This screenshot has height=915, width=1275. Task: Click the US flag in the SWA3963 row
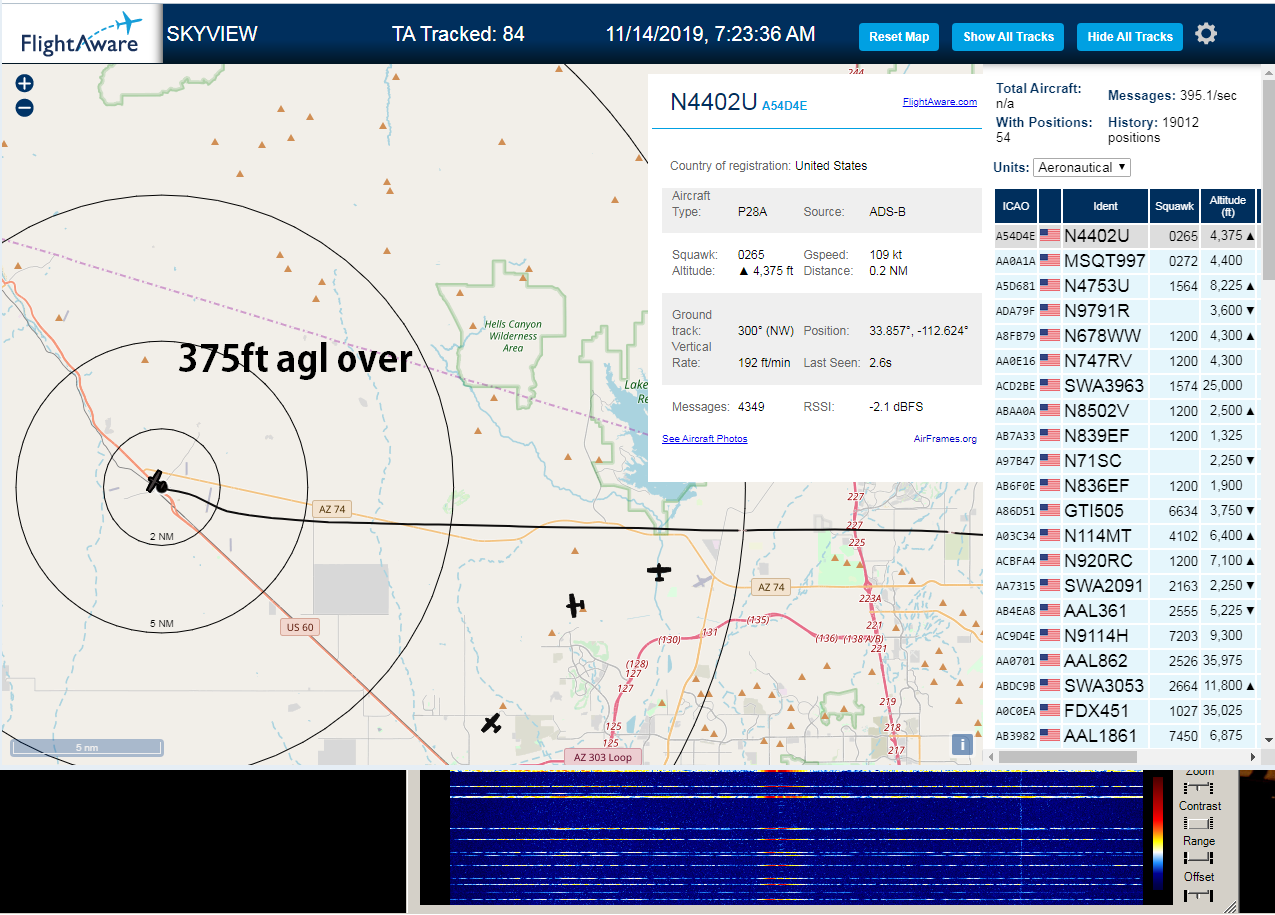click(x=1050, y=386)
